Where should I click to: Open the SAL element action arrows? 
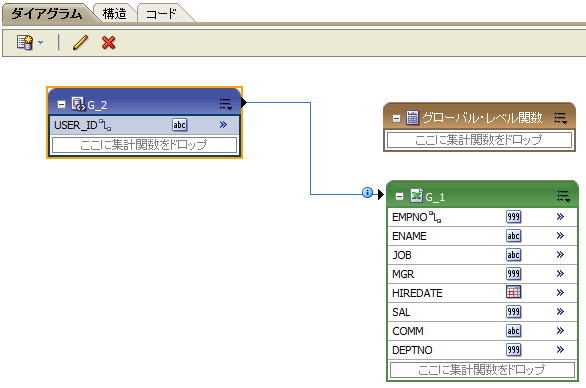pos(560,311)
